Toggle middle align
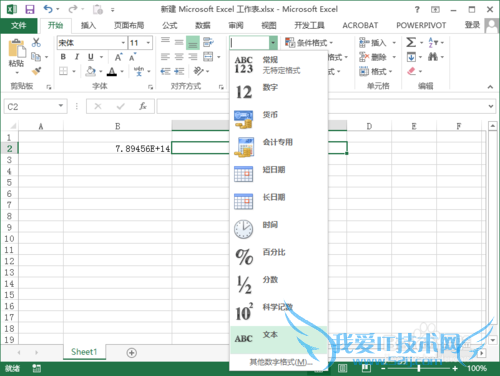The height and width of the screenshot is (376, 500). [x=179, y=42]
